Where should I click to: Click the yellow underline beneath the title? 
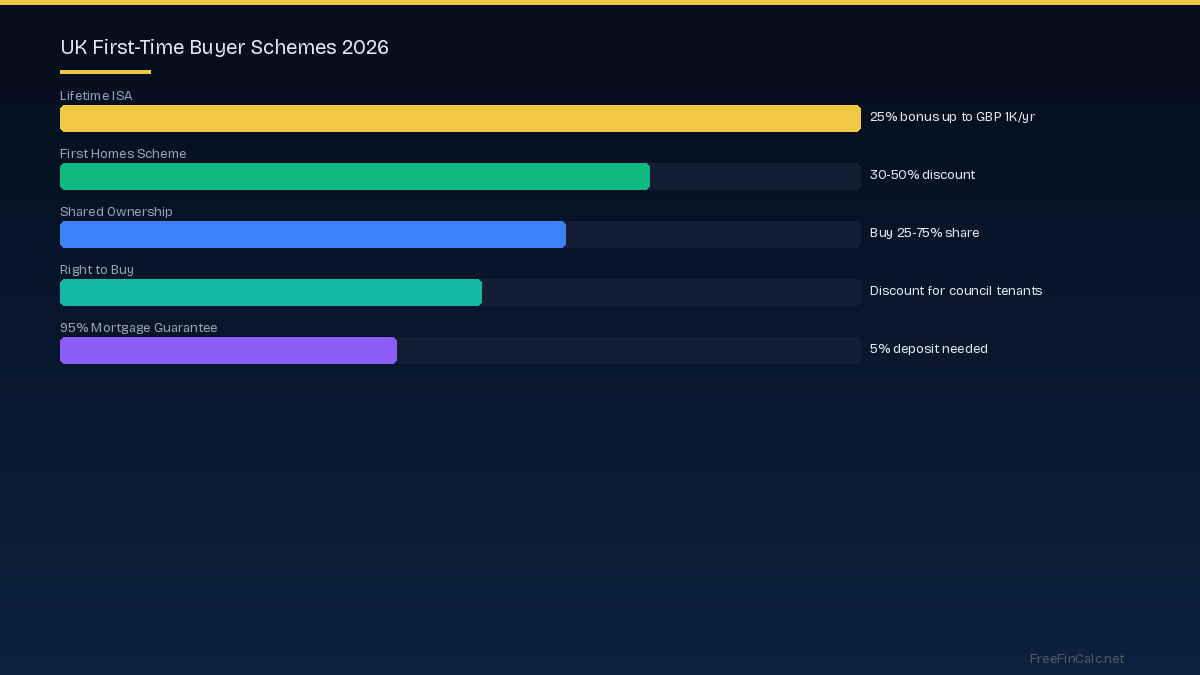click(x=105, y=72)
